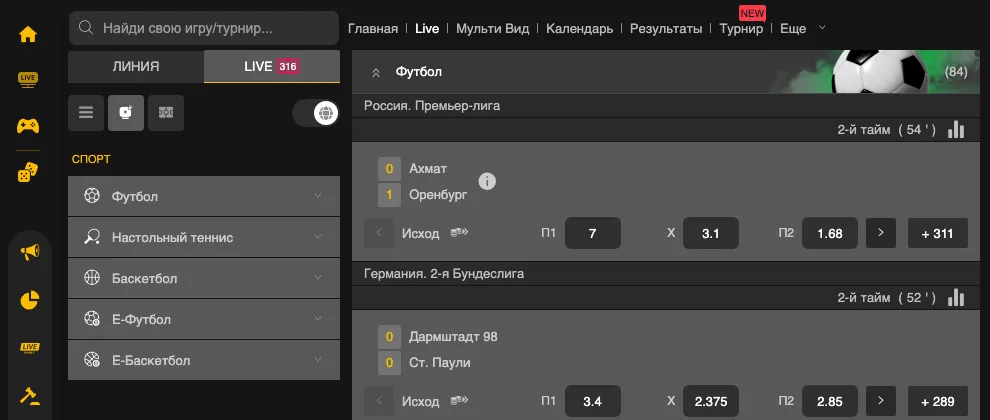Open +289 more markets

coord(938,401)
